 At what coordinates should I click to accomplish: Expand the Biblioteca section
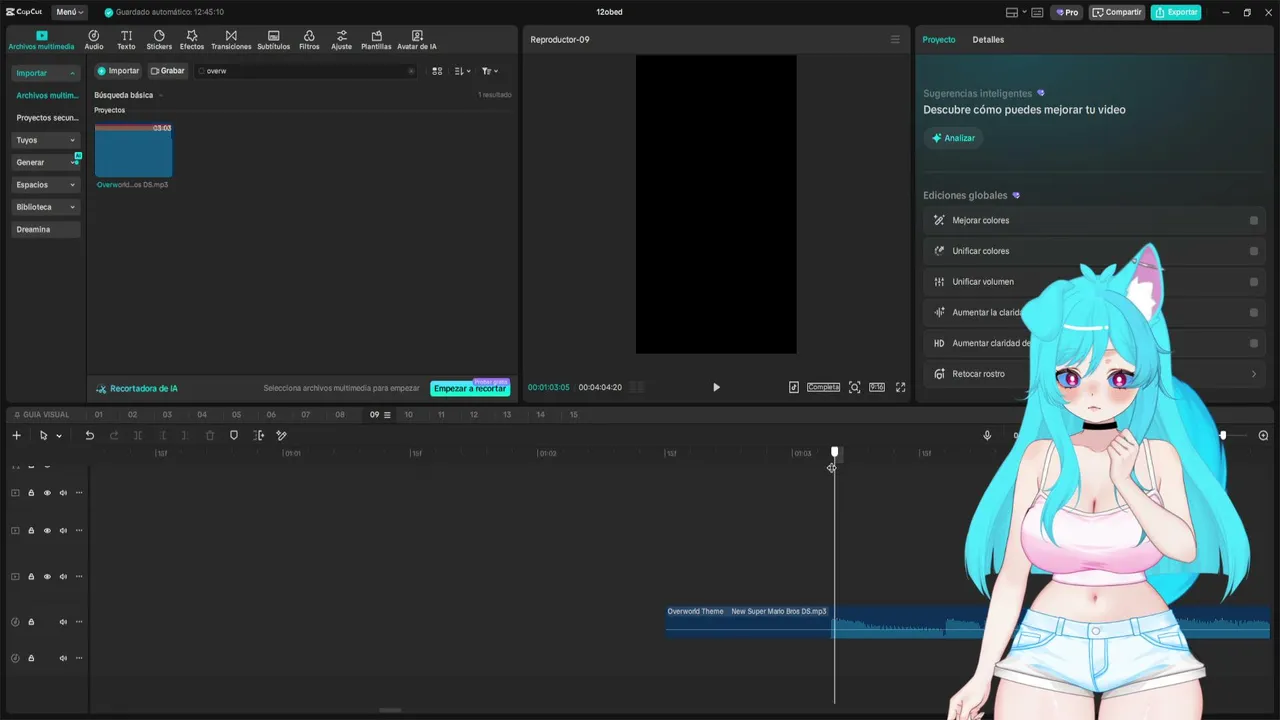(72, 207)
